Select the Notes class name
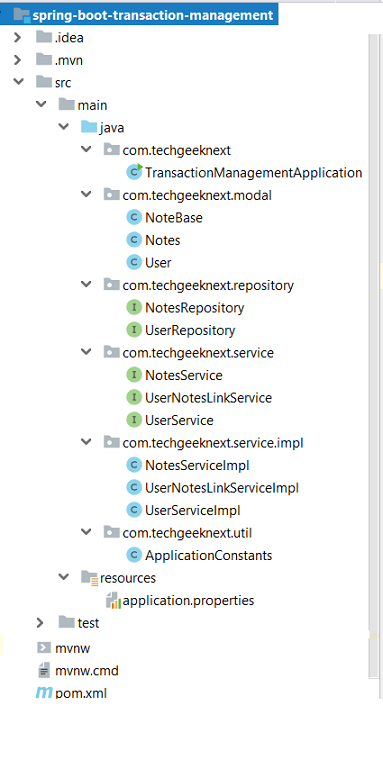Screen dimensions: 383x769 (162, 240)
